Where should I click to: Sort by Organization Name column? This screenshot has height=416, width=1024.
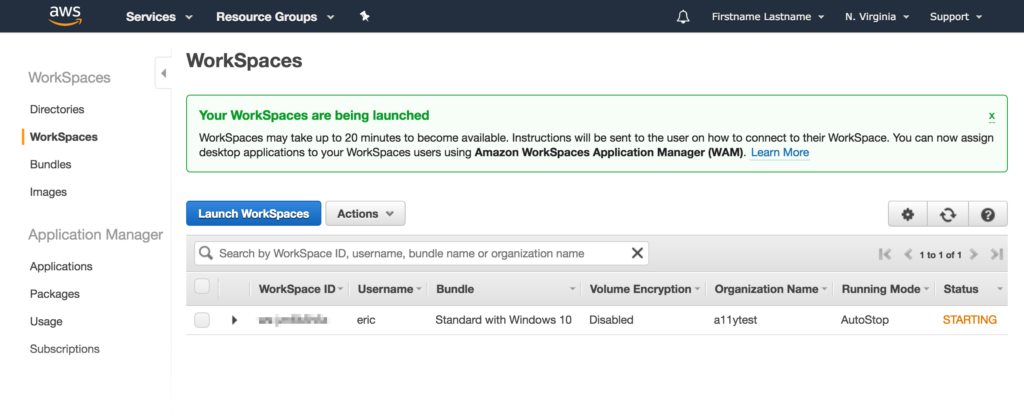(x=770, y=289)
